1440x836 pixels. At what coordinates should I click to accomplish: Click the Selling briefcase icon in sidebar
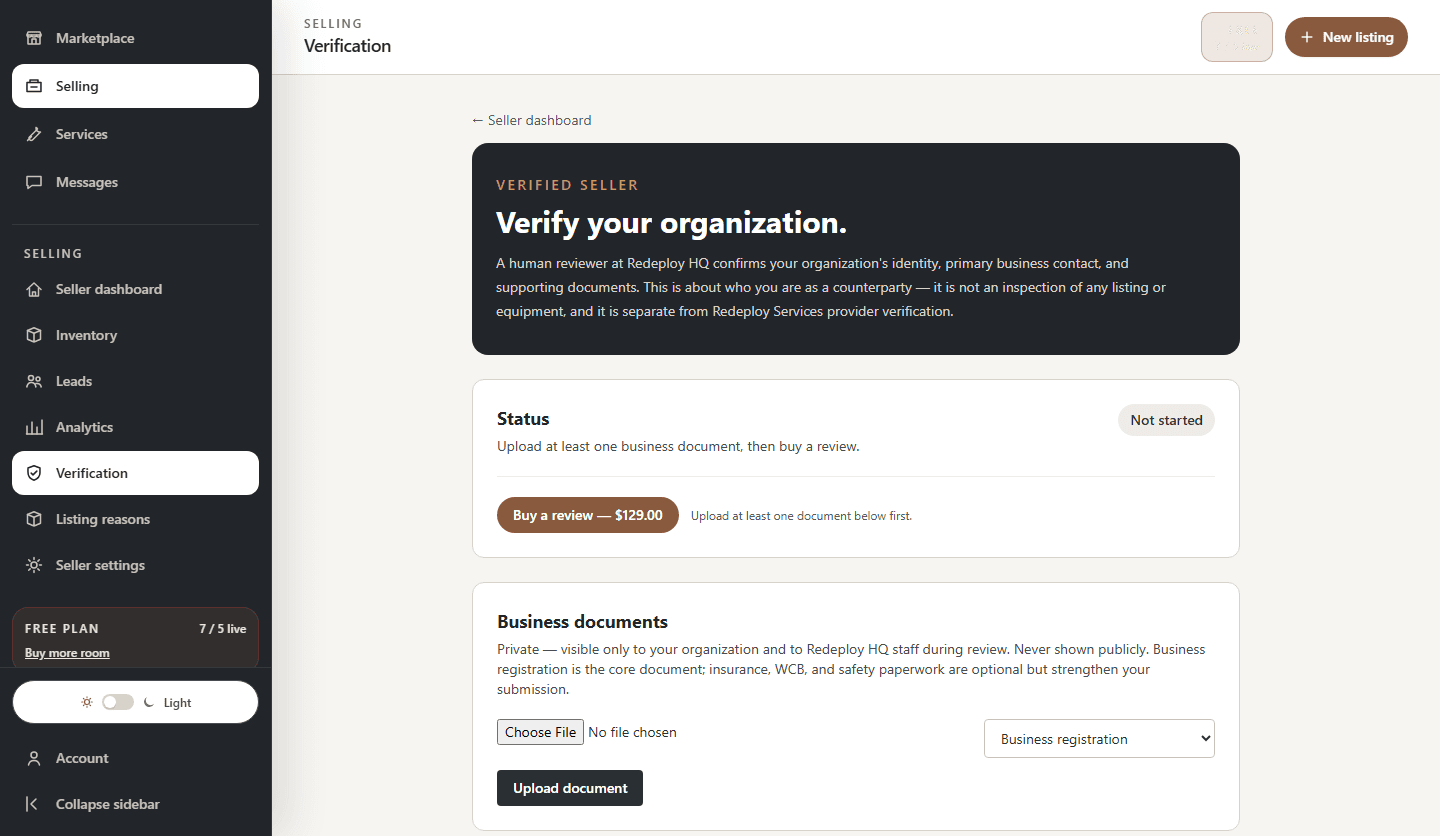(34, 86)
